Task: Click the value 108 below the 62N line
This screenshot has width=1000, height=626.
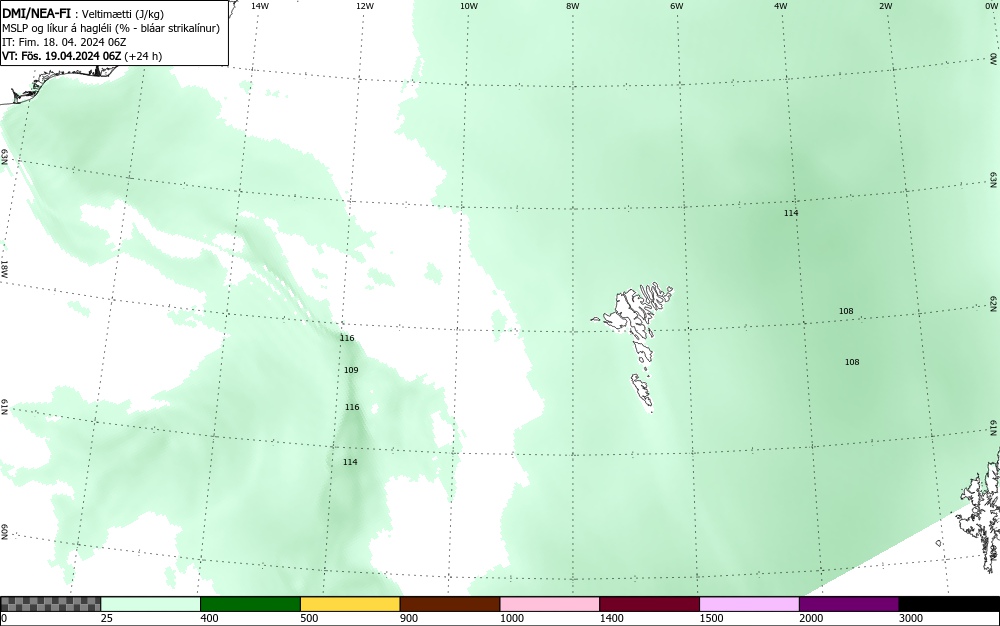Action: [852, 362]
